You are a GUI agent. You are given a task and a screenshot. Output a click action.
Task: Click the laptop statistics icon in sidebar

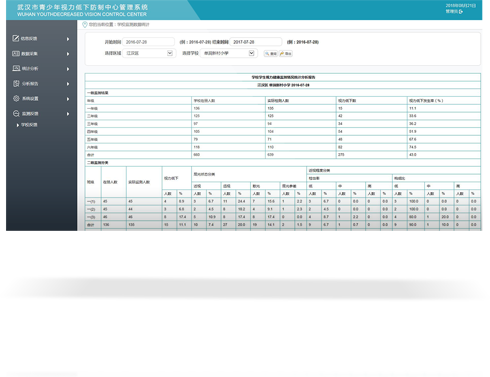[16, 68]
